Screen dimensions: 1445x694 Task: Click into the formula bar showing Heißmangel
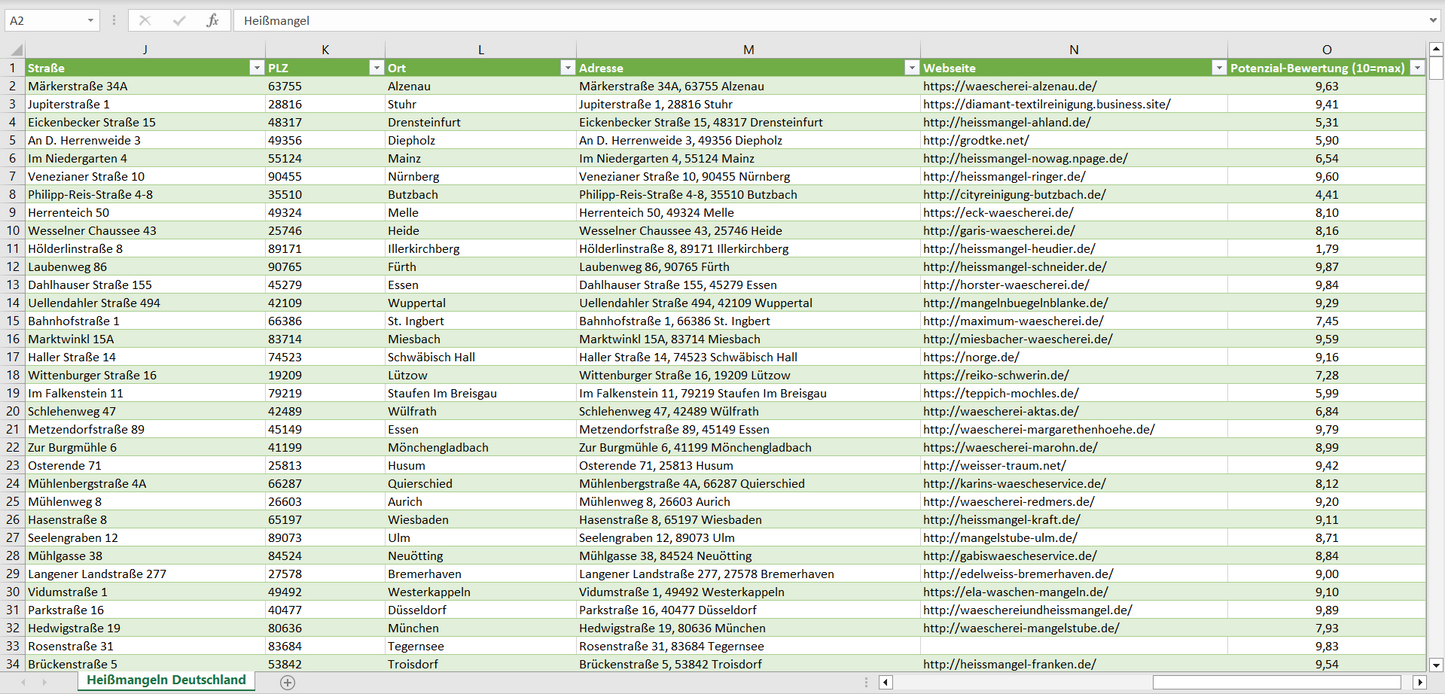pyautogui.click(x=800, y=20)
